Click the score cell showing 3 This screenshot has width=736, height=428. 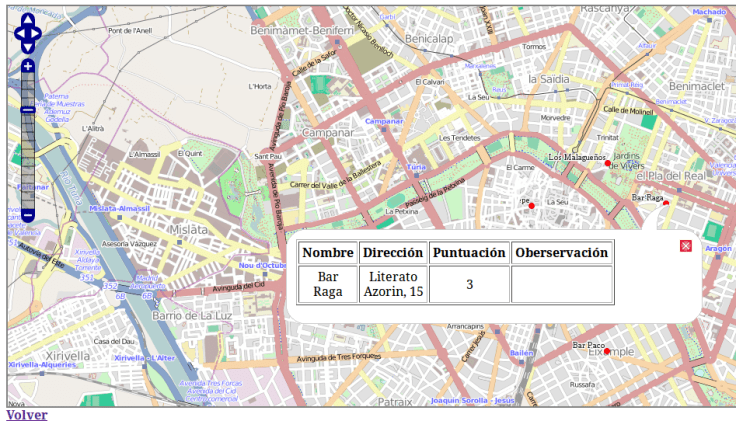click(x=469, y=284)
